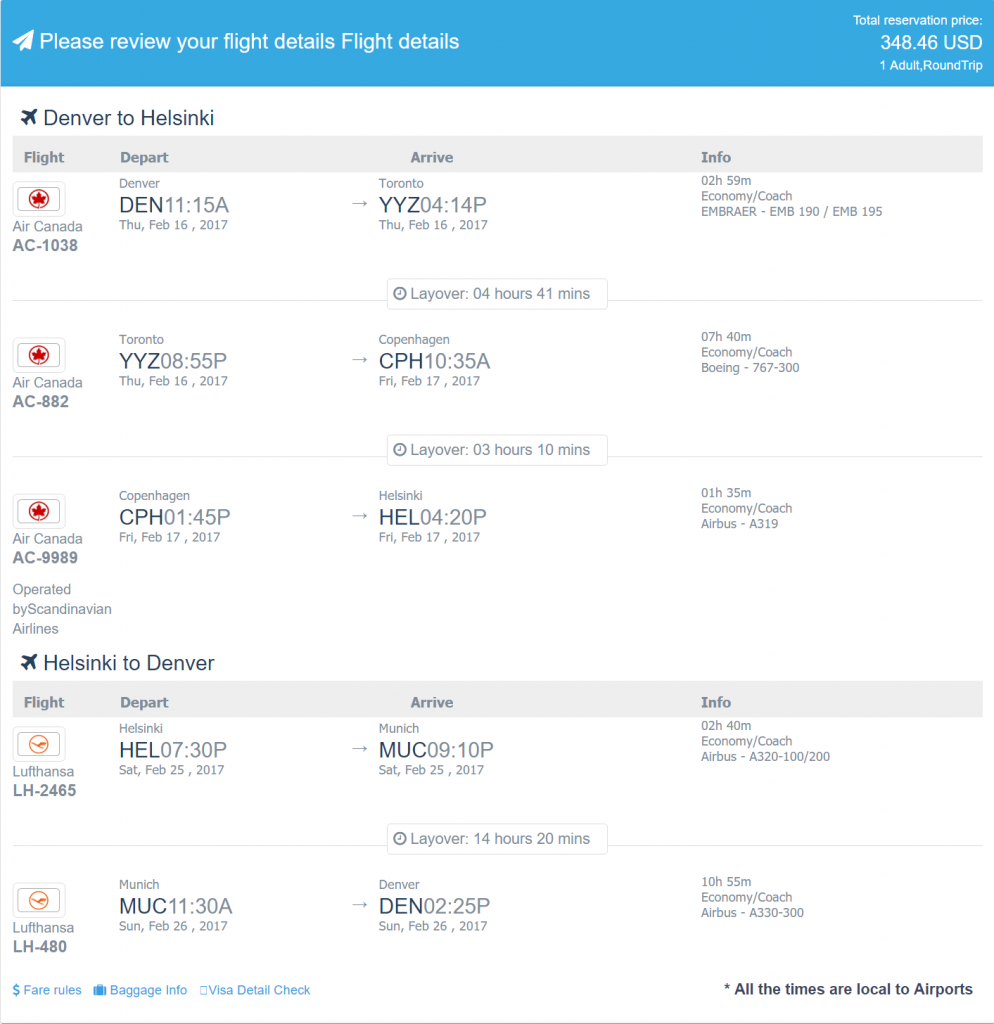The image size is (994, 1024).
Task: Click the 348.46 USD total price
Action: (x=931, y=42)
